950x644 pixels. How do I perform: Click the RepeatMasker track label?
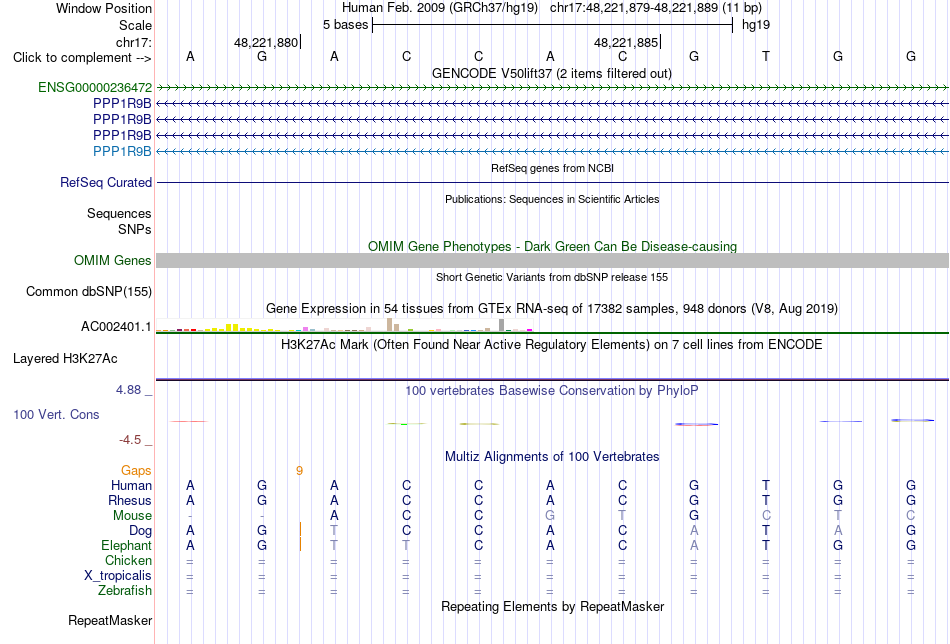coord(110,621)
